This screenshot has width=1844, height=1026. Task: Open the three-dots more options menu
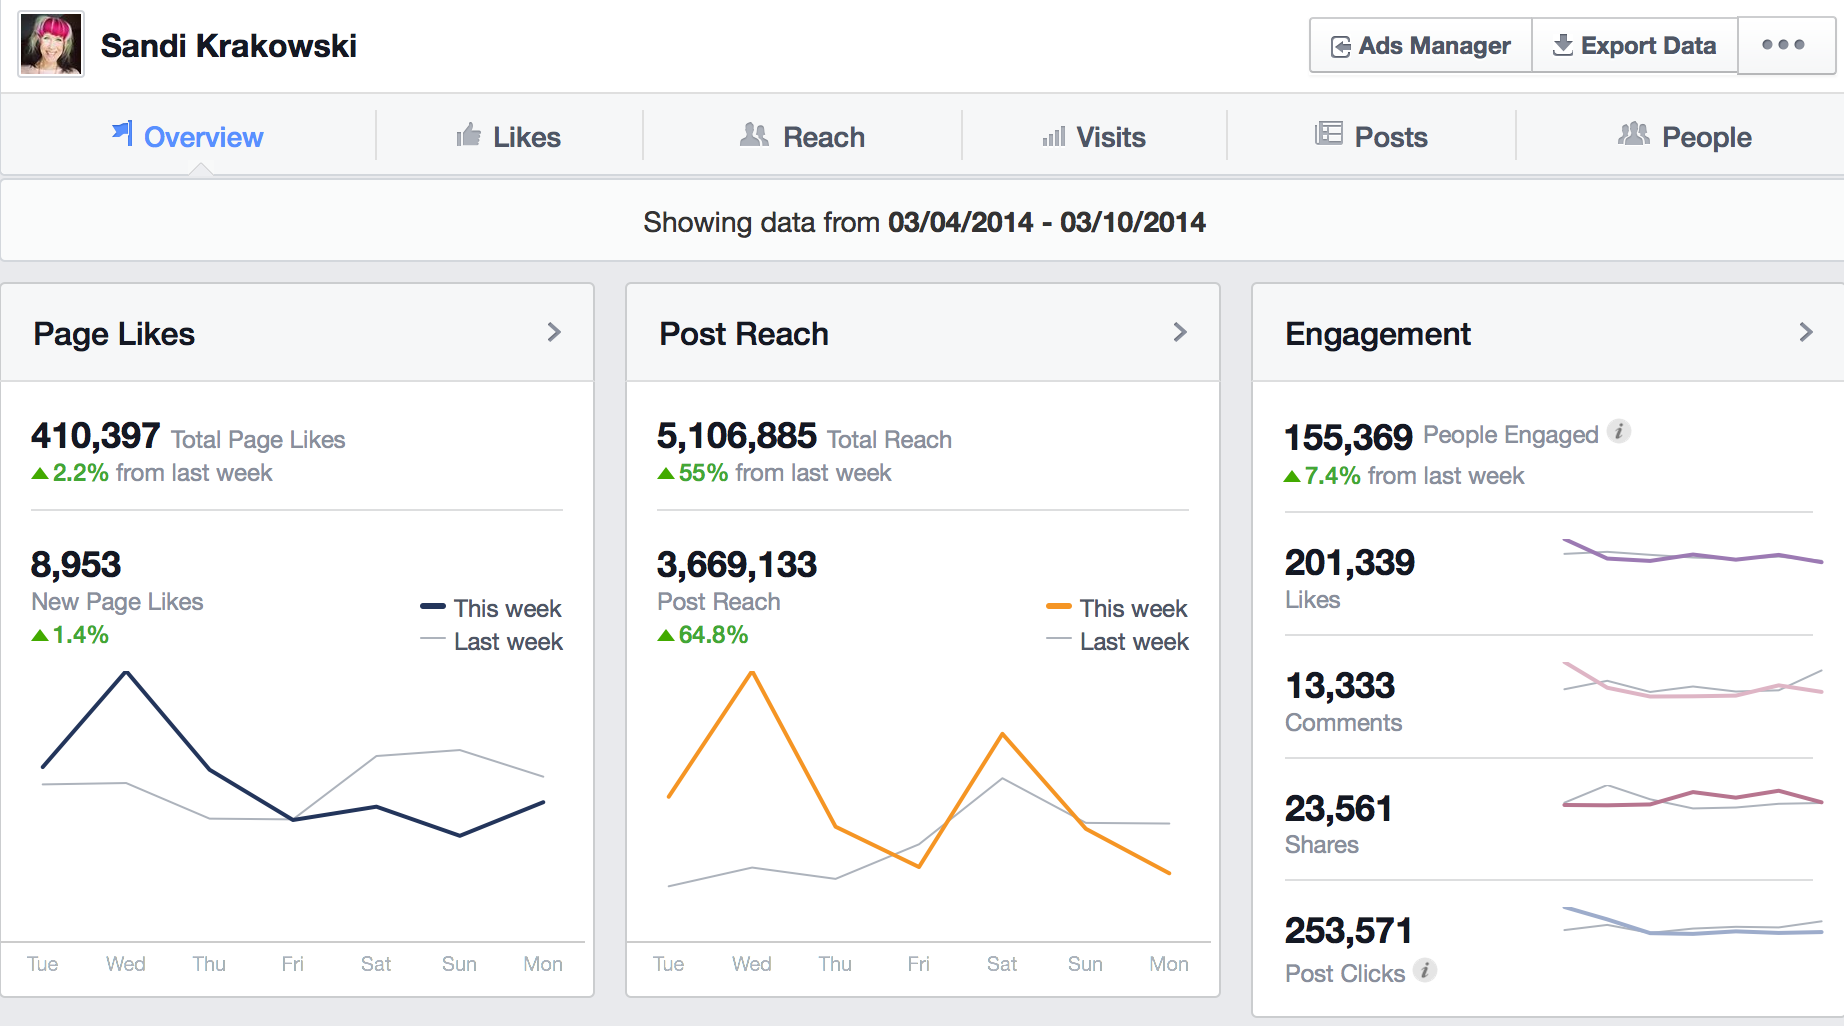1783,45
